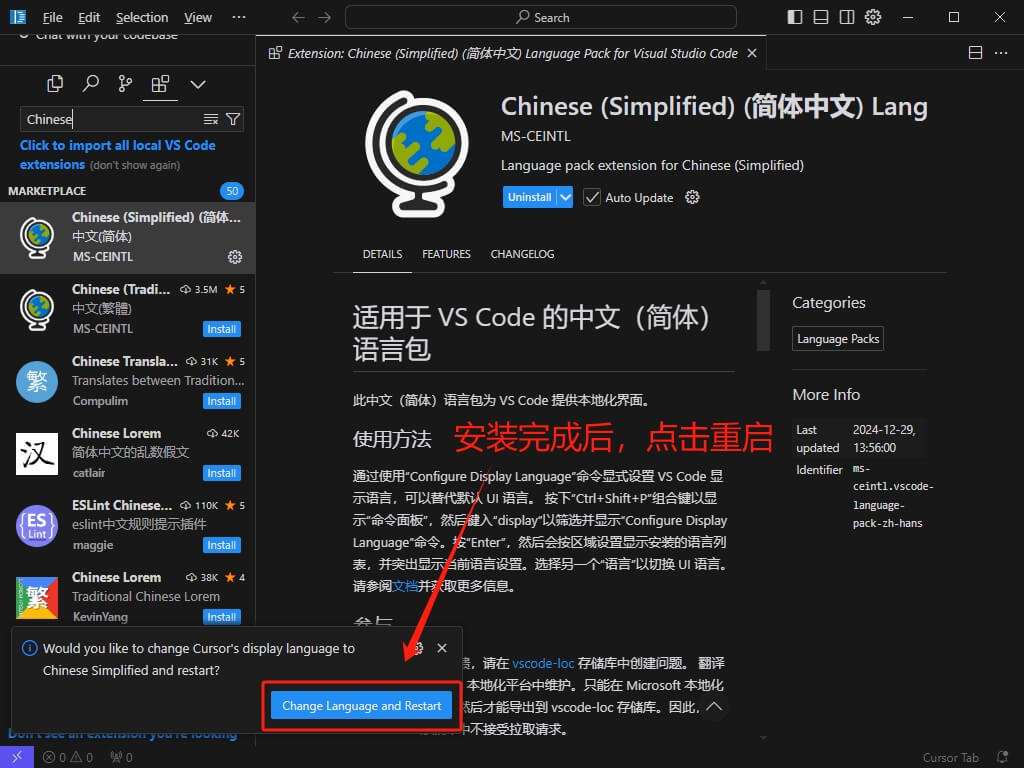This screenshot has height=768, width=1024.
Task: Open the 文档 documentation link
Action: click(405, 586)
